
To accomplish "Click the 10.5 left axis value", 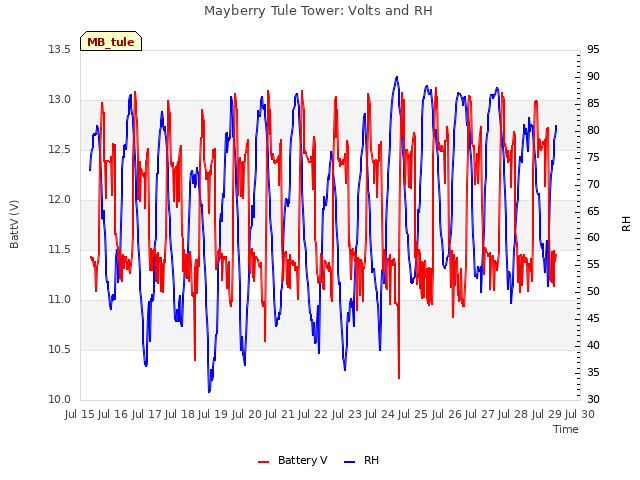I will click(x=60, y=350).
